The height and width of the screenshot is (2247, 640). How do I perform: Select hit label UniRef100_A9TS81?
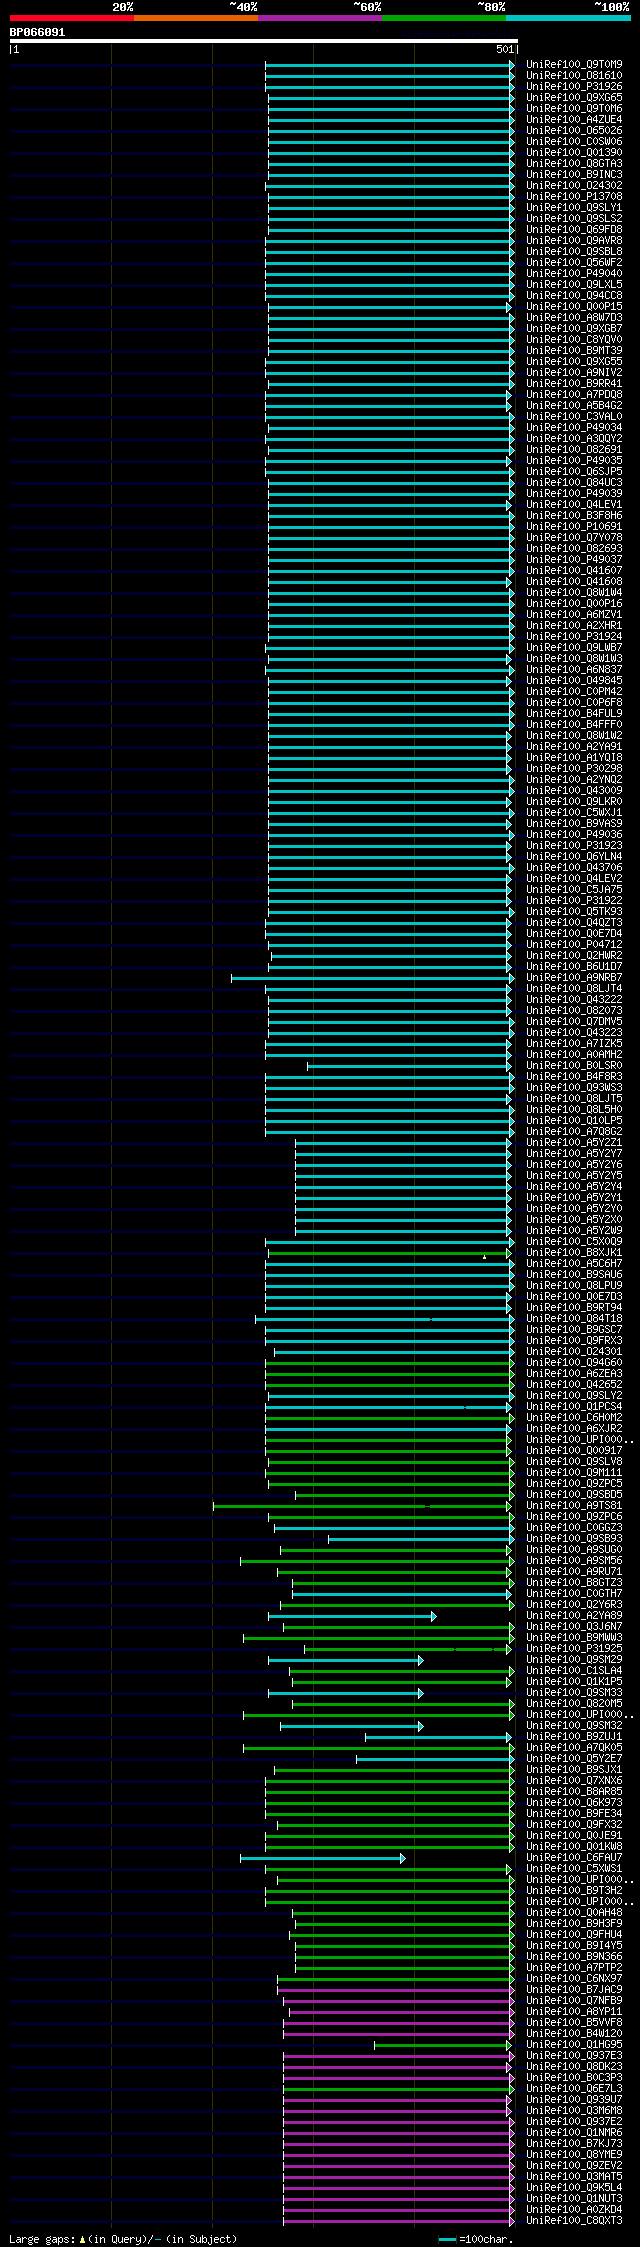[x=574, y=1505]
